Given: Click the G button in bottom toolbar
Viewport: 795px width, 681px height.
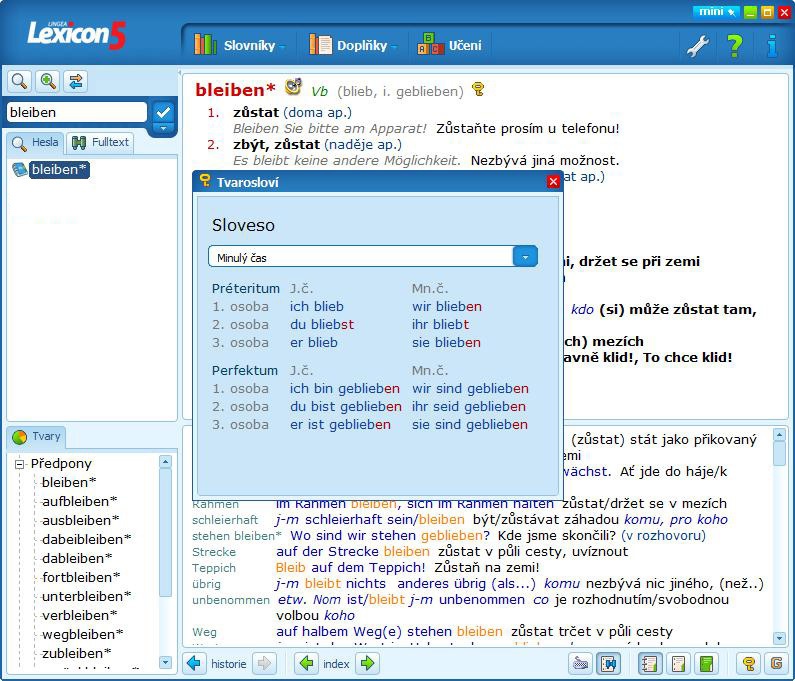Looking at the screenshot, I should pyautogui.click(x=775, y=663).
